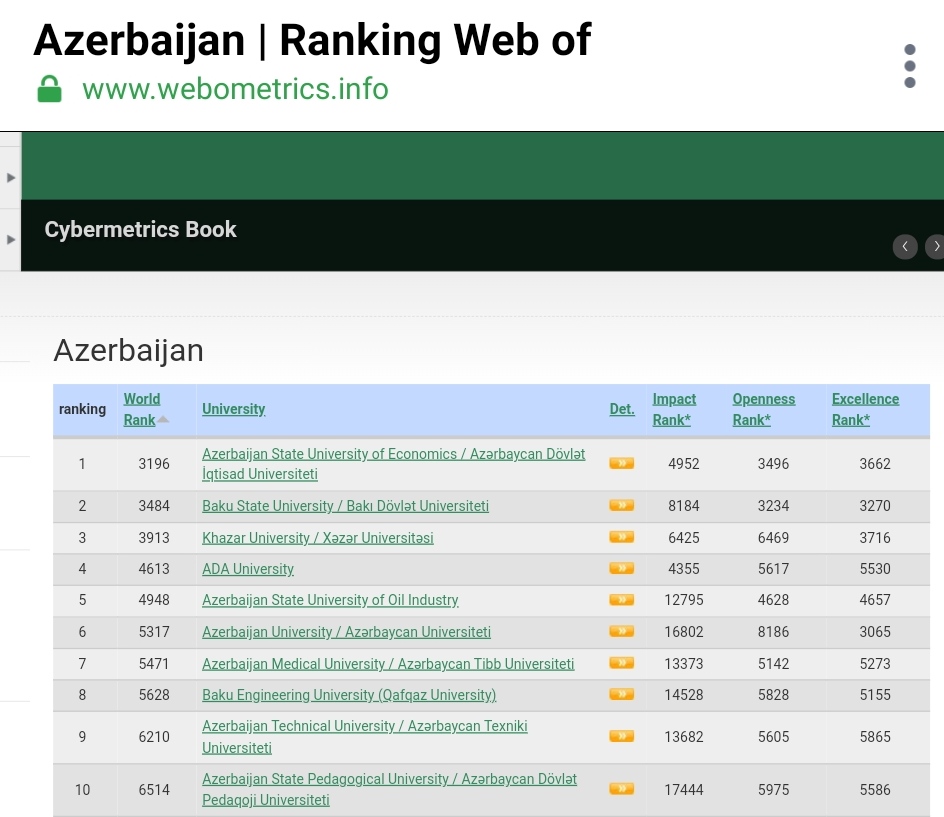This screenshot has width=944, height=817.
Task: Sort the table by World Rank
Action: point(142,409)
